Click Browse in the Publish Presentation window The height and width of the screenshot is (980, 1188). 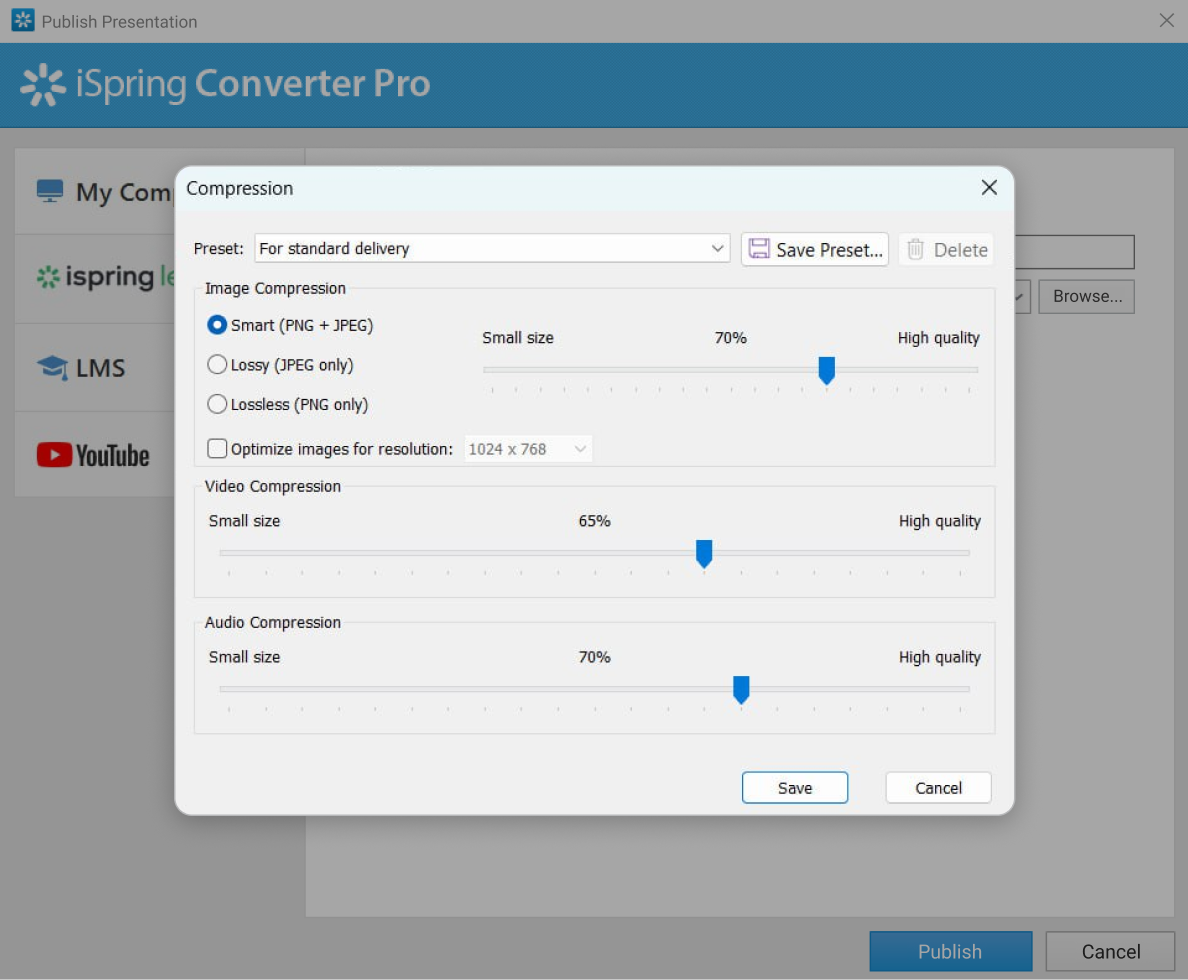pos(1086,296)
